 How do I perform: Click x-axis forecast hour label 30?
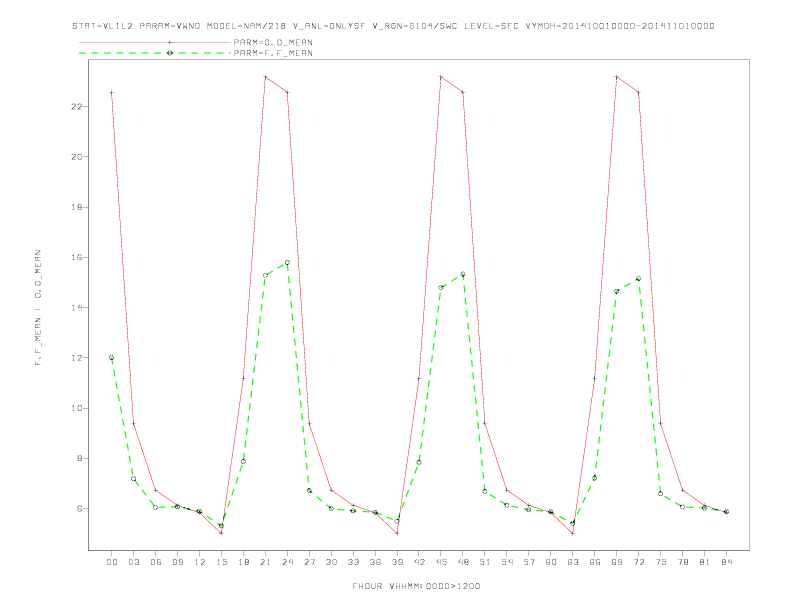331,562
